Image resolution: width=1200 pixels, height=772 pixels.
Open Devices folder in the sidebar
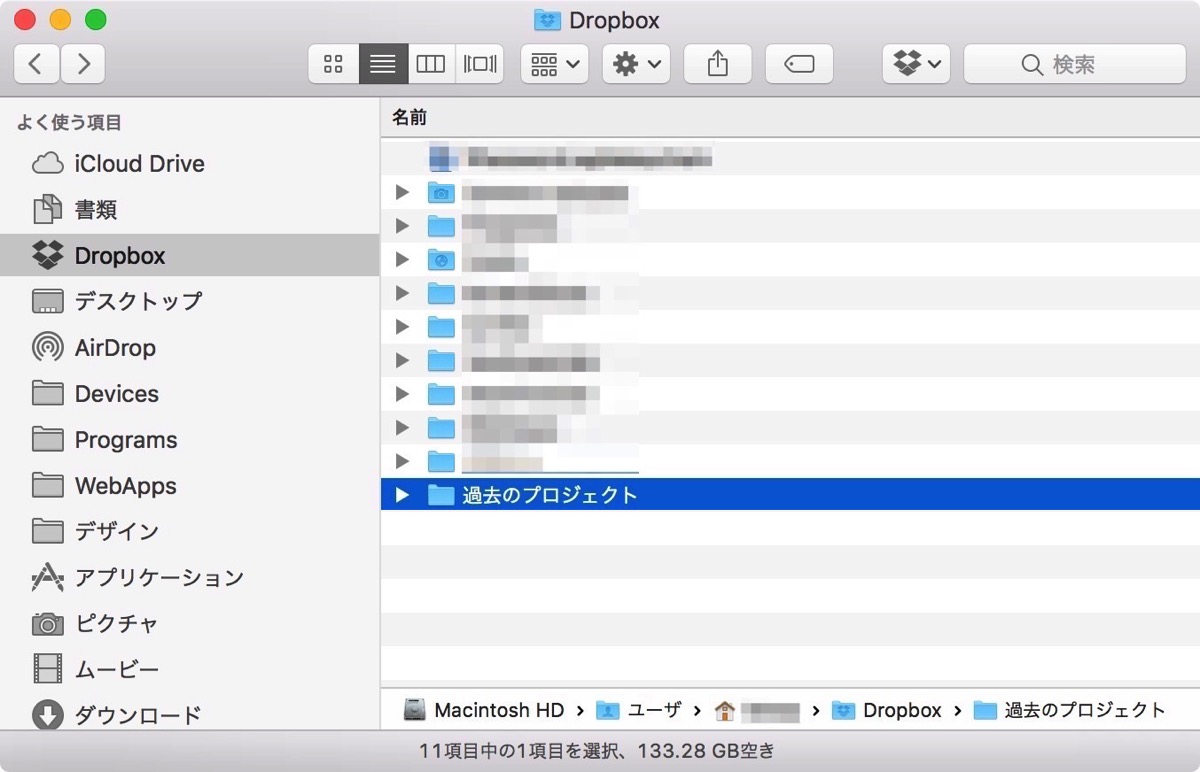point(190,394)
